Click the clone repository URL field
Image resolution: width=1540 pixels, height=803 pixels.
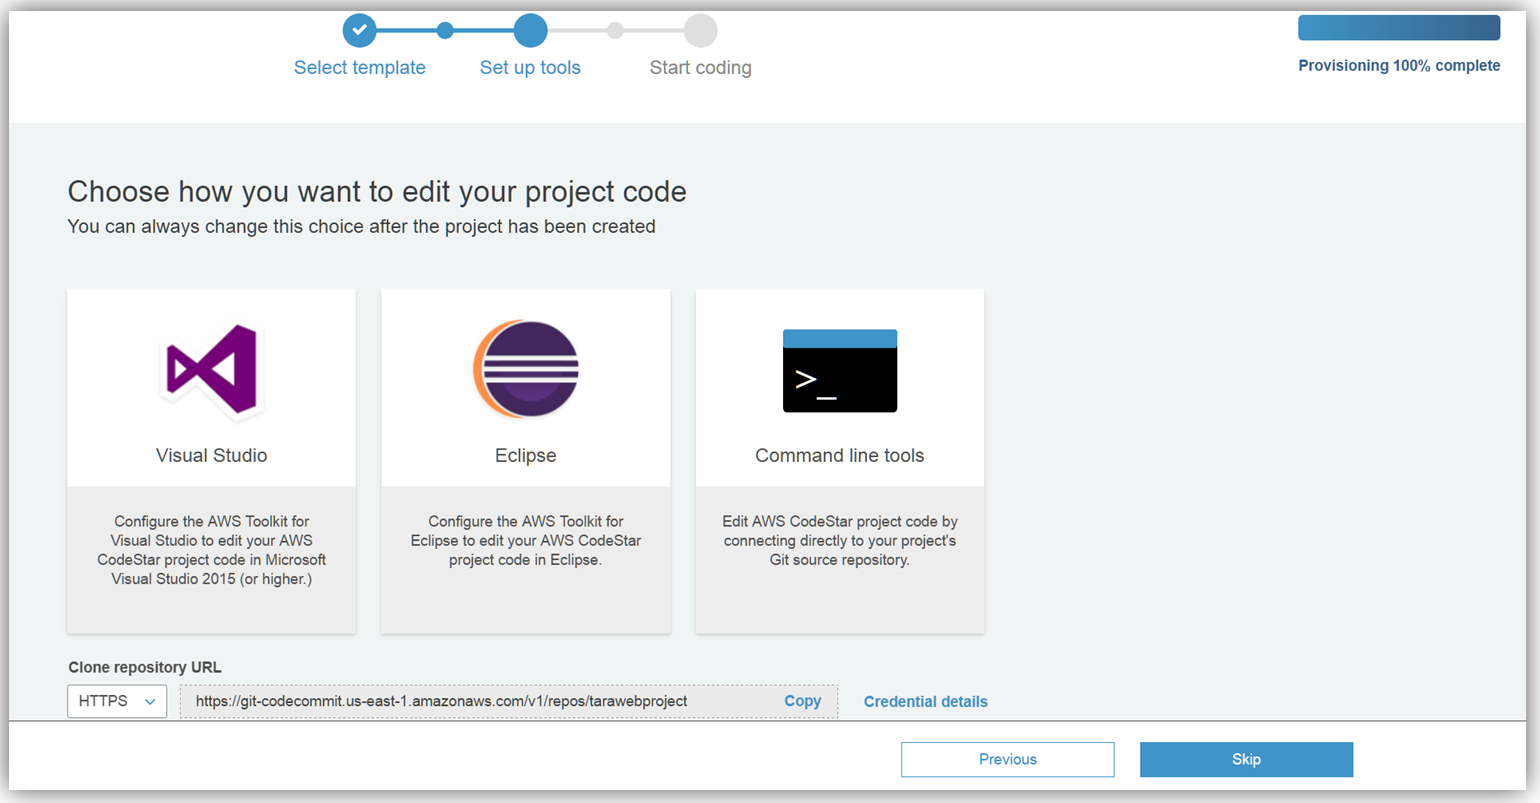click(x=470, y=701)
